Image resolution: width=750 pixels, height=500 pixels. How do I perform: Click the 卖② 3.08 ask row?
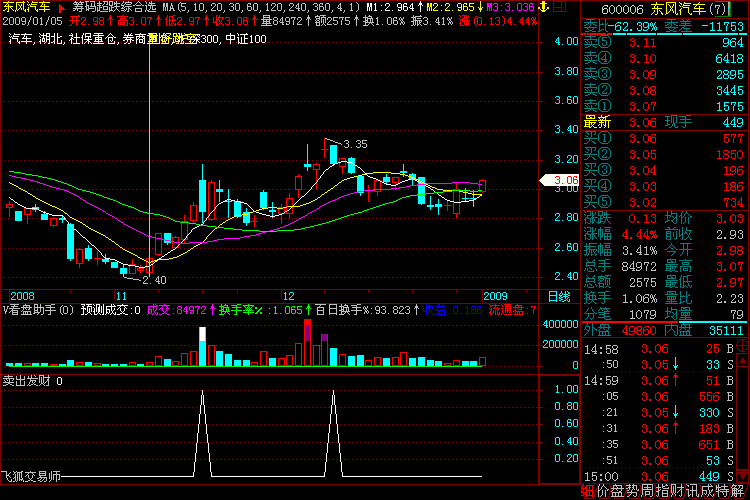point(664,90)
